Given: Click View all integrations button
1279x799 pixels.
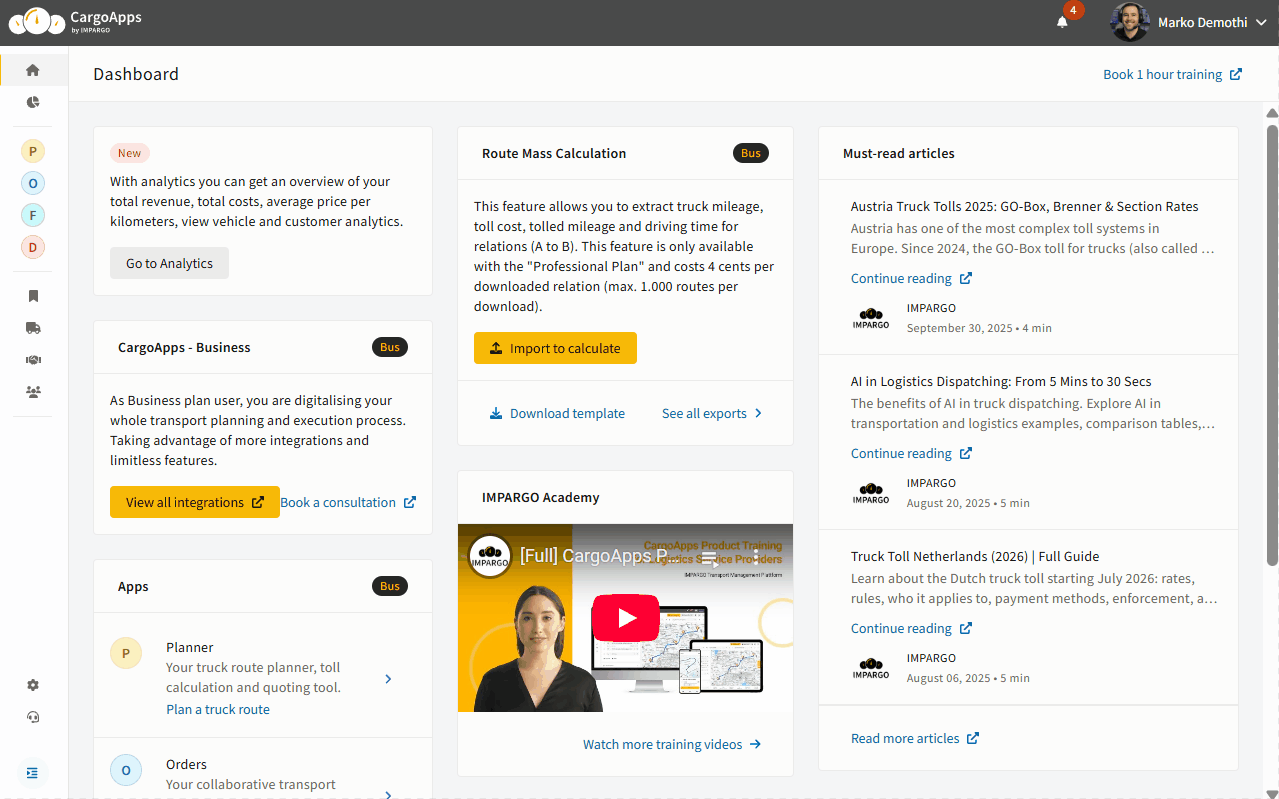Looking at the screenshot, I should (x=195, y=502).
